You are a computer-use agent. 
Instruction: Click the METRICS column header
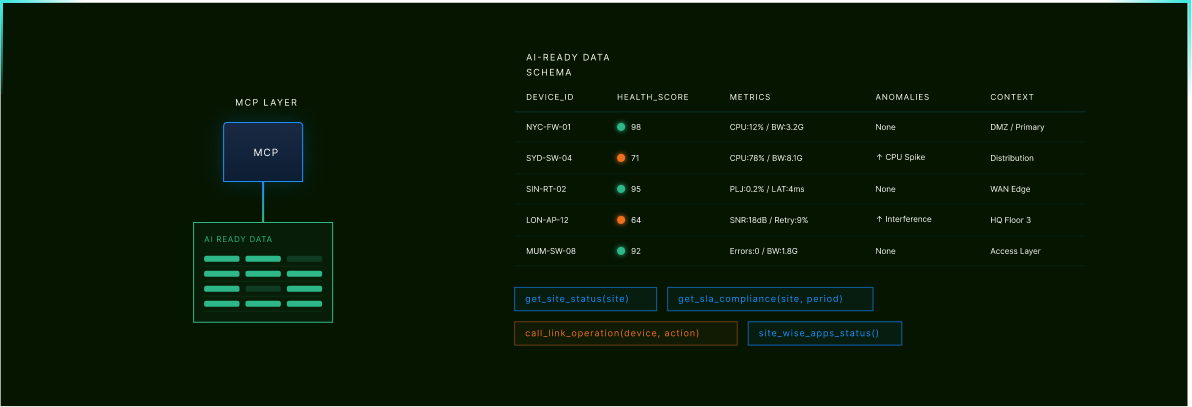[x=750, y=97]
